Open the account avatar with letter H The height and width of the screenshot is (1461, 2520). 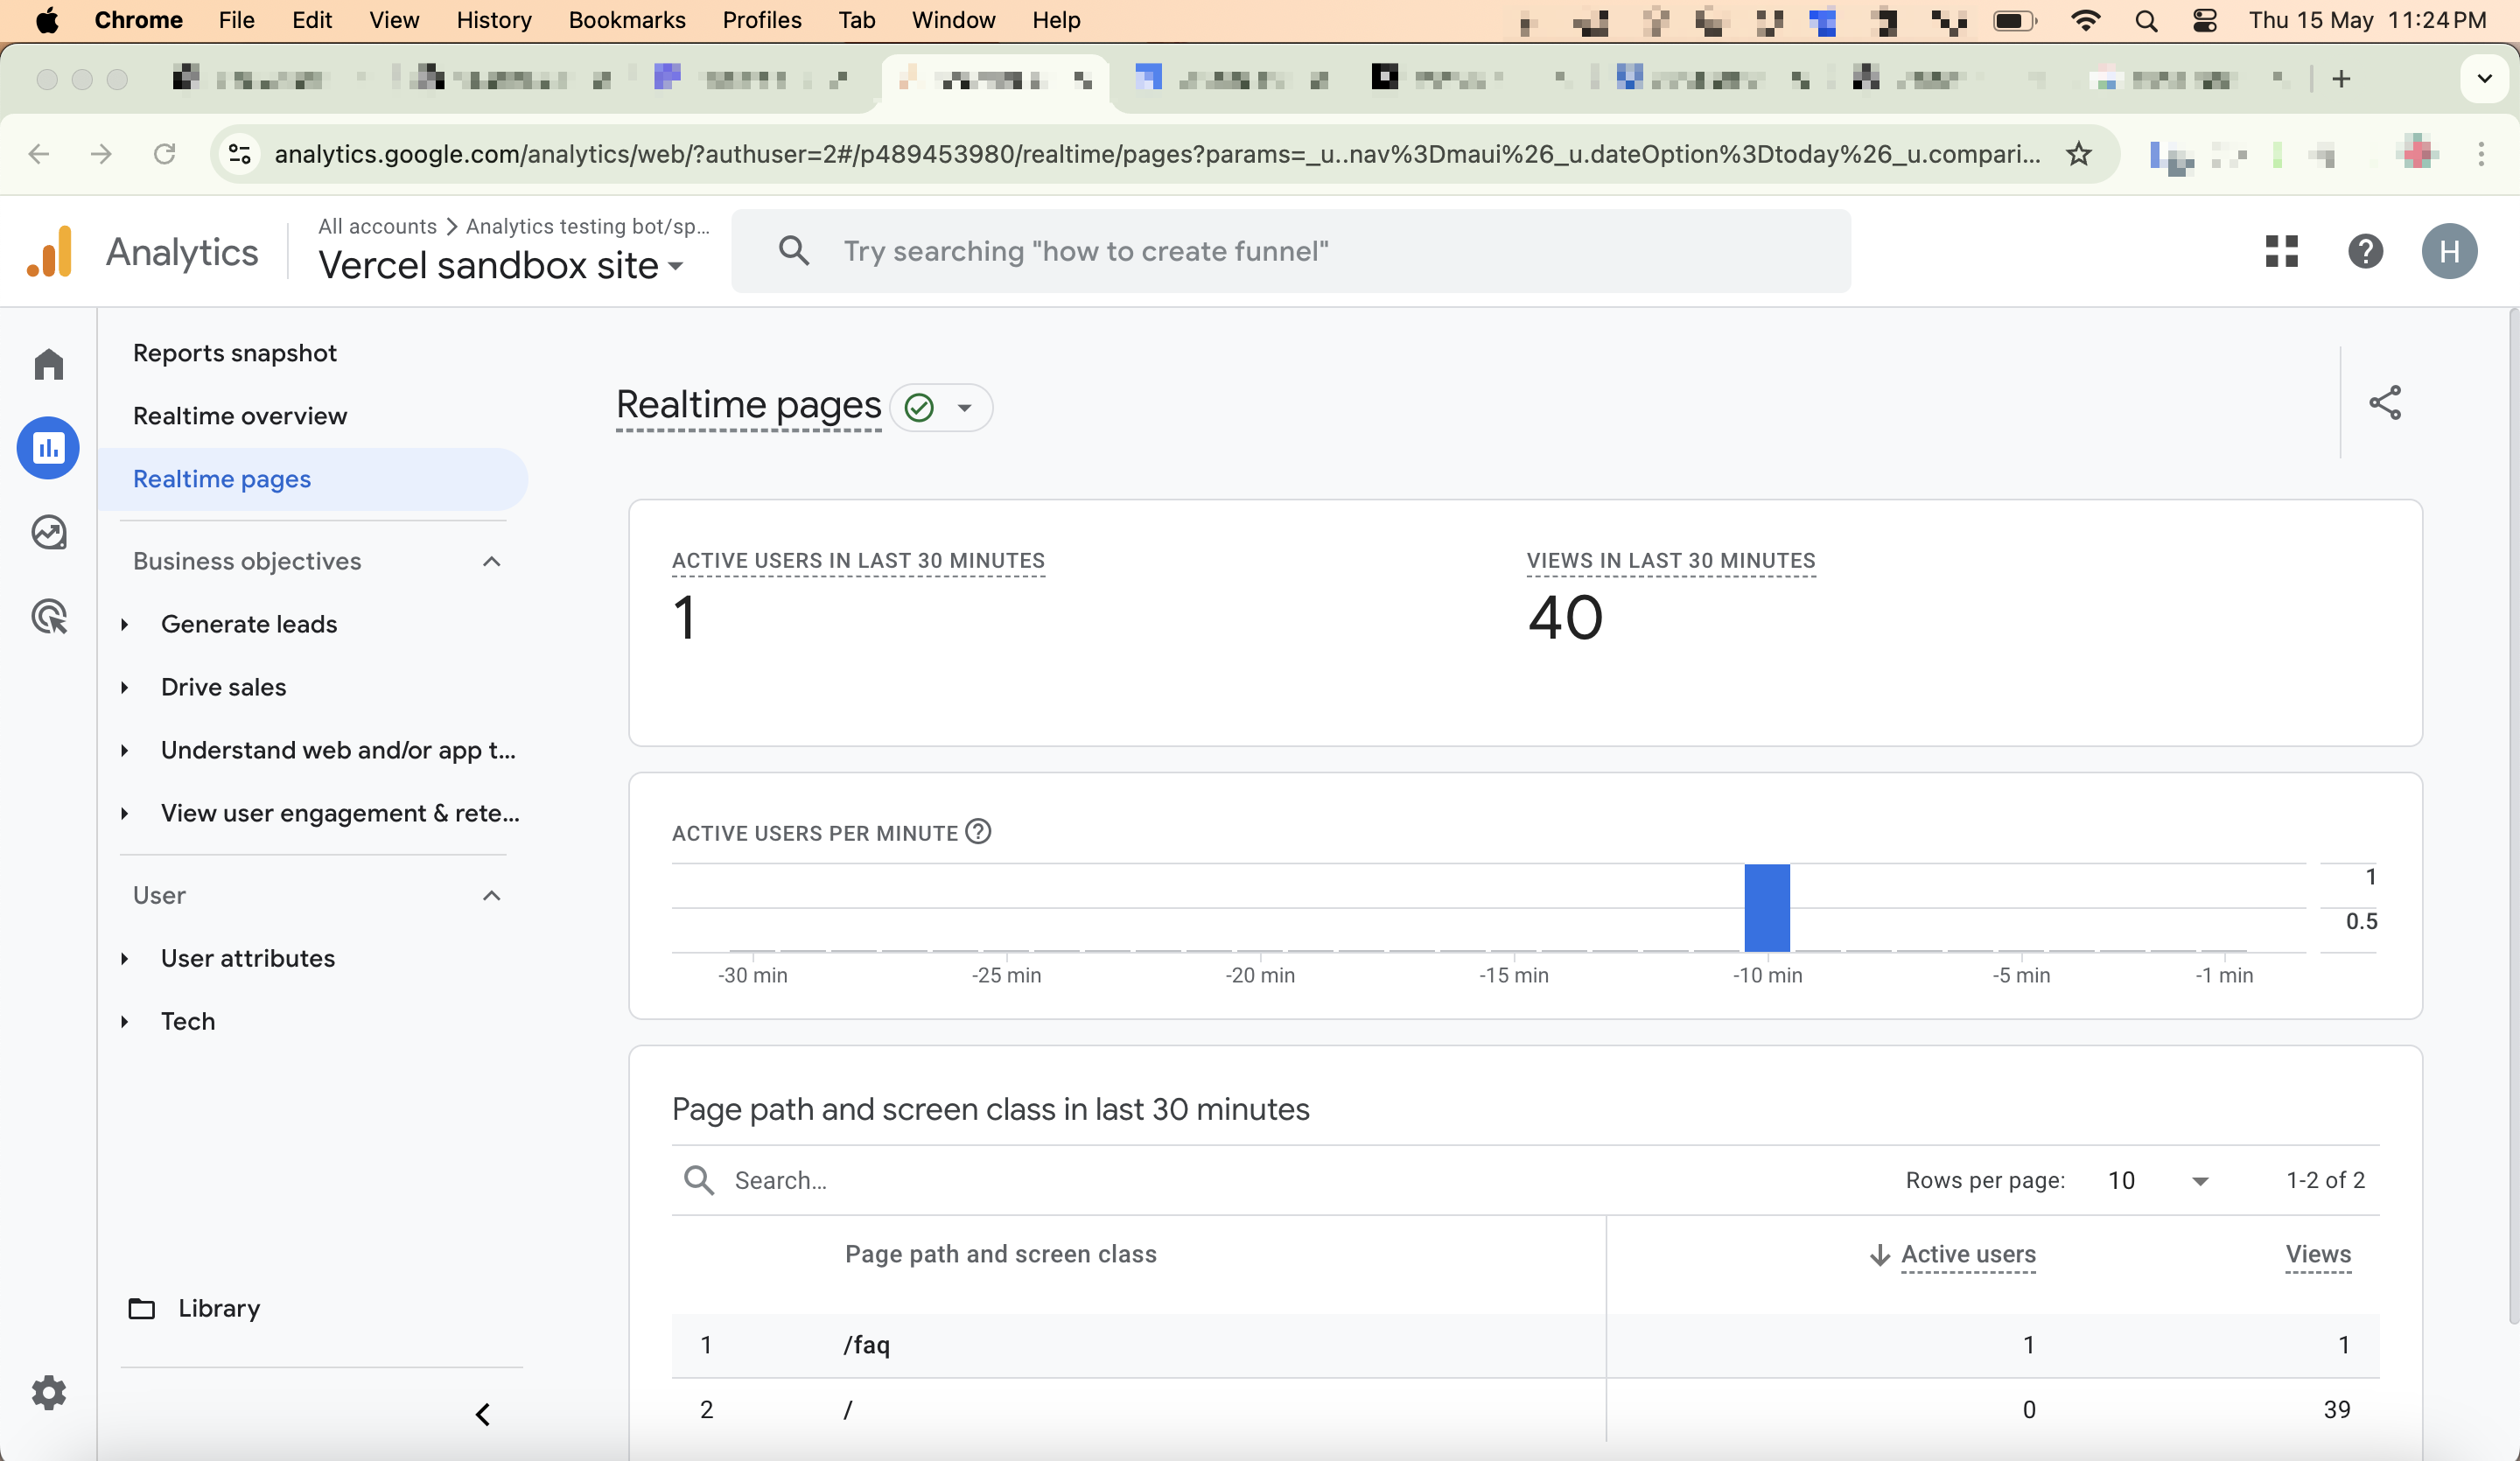2449,251
